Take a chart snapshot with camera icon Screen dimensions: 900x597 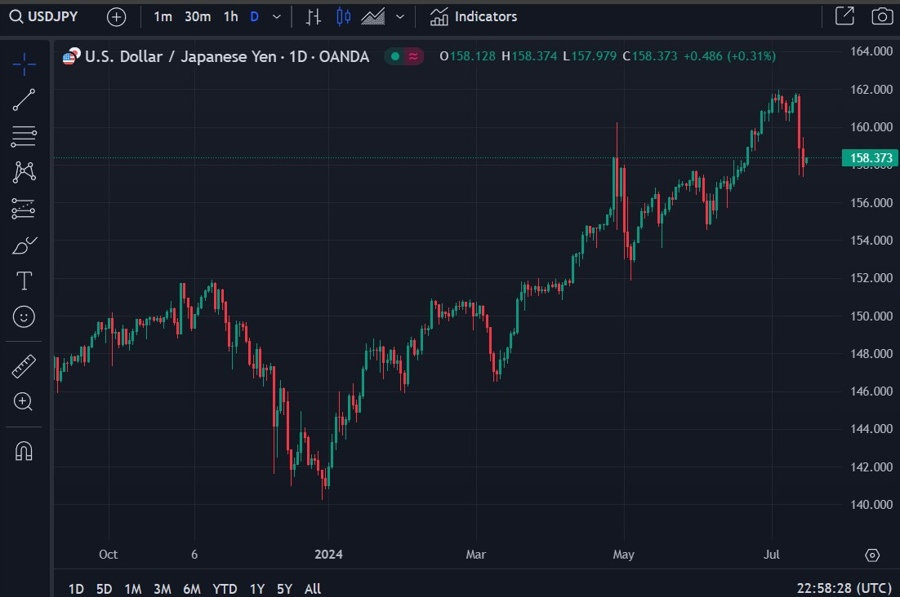(x=882, y=16)
